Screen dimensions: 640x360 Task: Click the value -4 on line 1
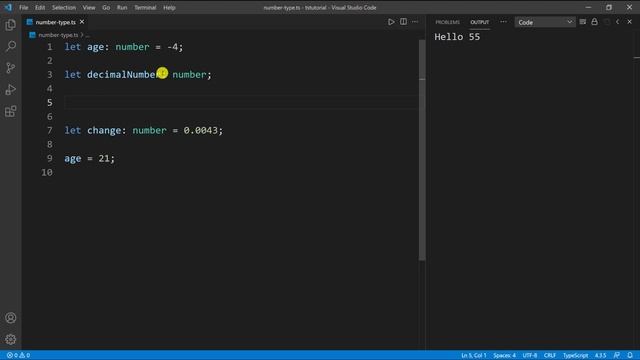pos(172,47)
